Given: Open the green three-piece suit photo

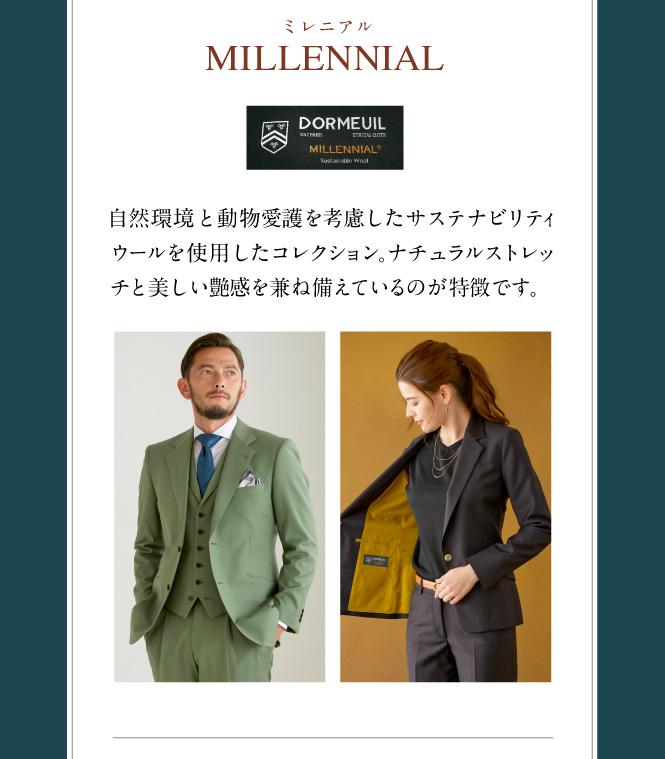Looking at the screenshot, I should 220,506.
